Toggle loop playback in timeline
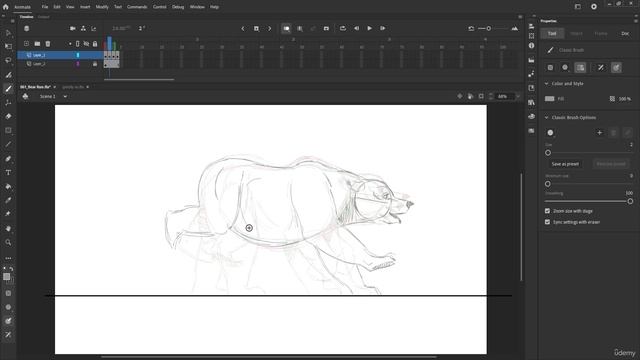Screen dimensions: 640x360 (343, 29)
